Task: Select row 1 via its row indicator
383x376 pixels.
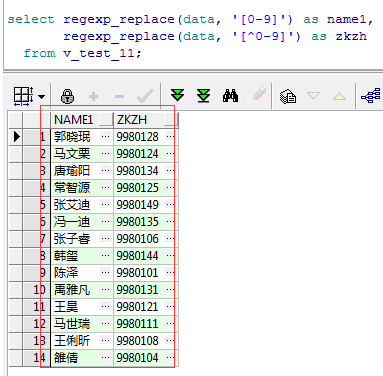Action: [x=16, y=137]
